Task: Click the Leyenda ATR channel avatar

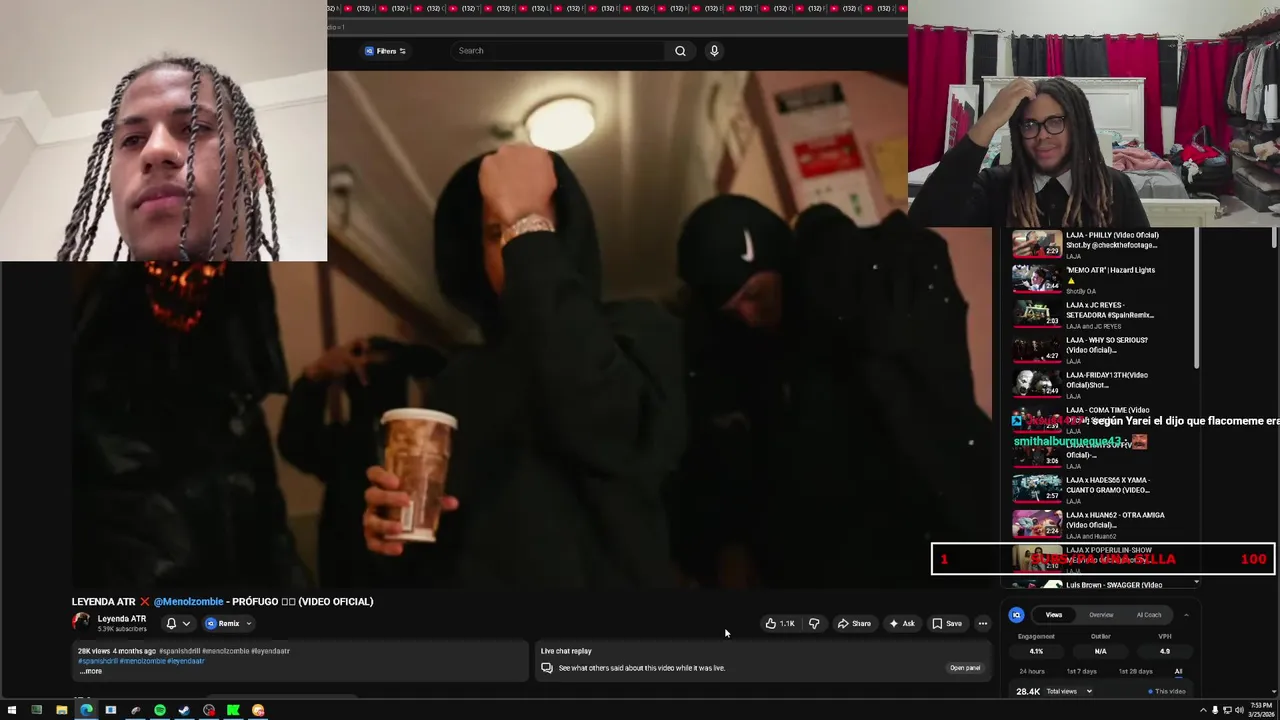Action: 81,622
